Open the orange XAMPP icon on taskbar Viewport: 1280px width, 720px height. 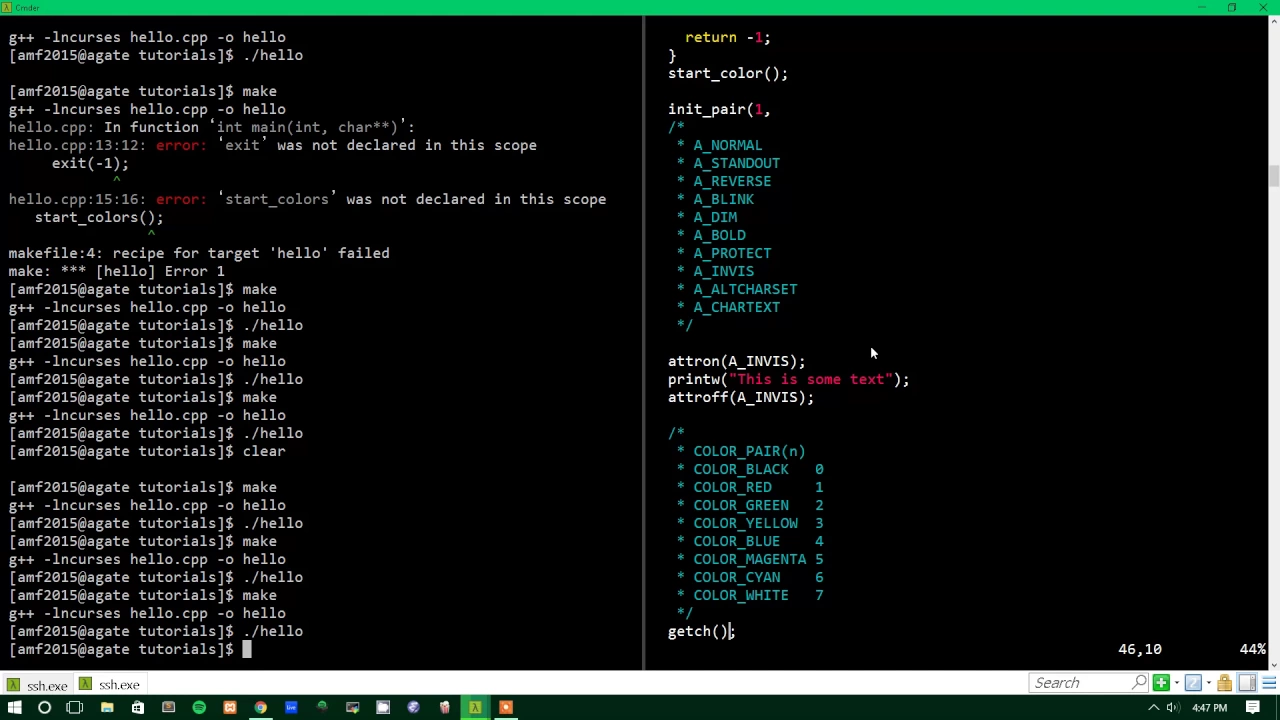[x=230, y=708]
